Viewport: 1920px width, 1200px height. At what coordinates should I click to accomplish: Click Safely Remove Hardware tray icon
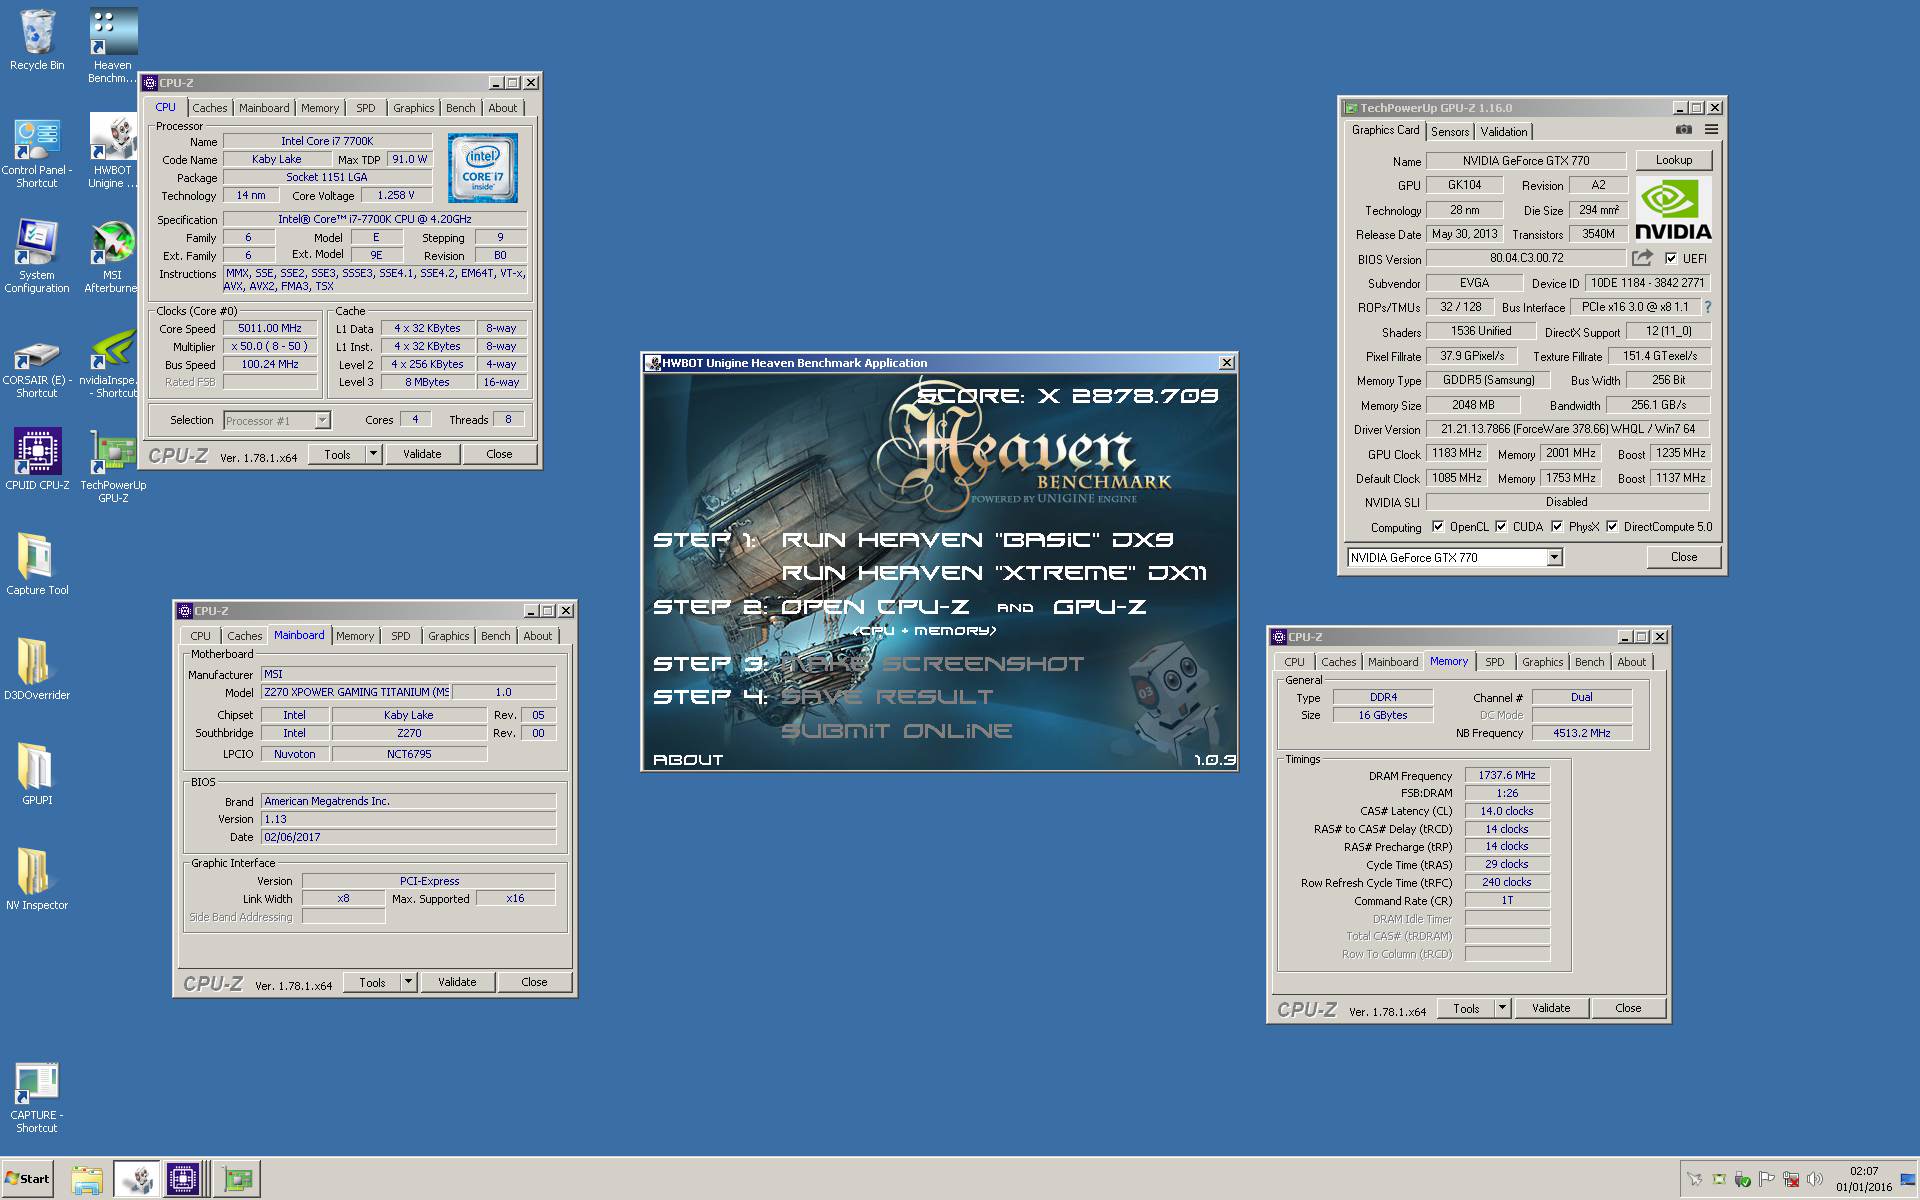pos(1743,1179)
